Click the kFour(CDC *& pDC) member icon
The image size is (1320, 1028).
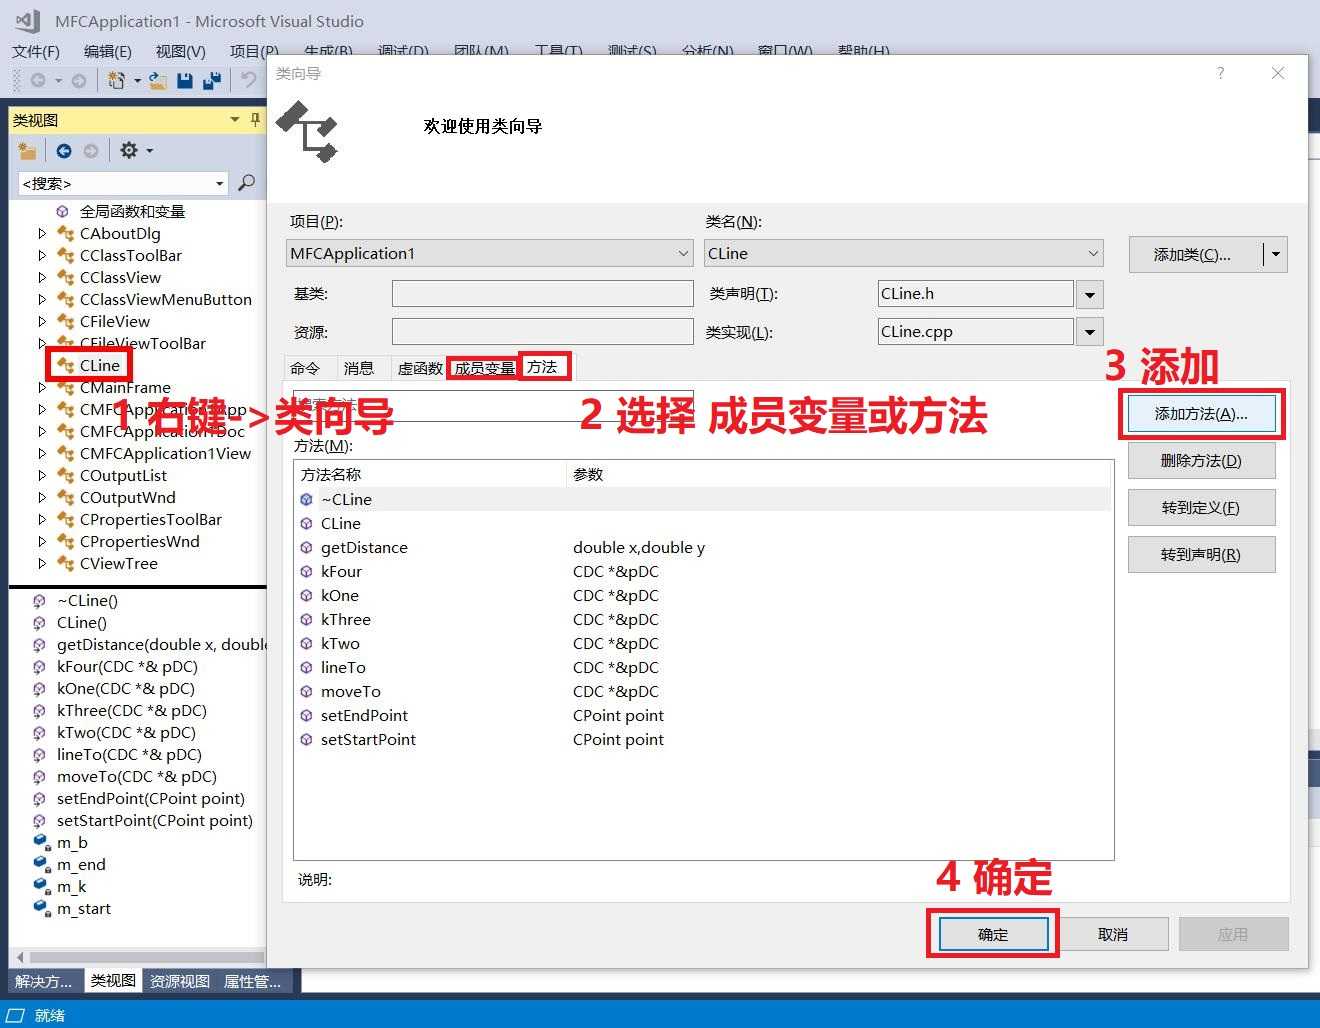[39, 666]
